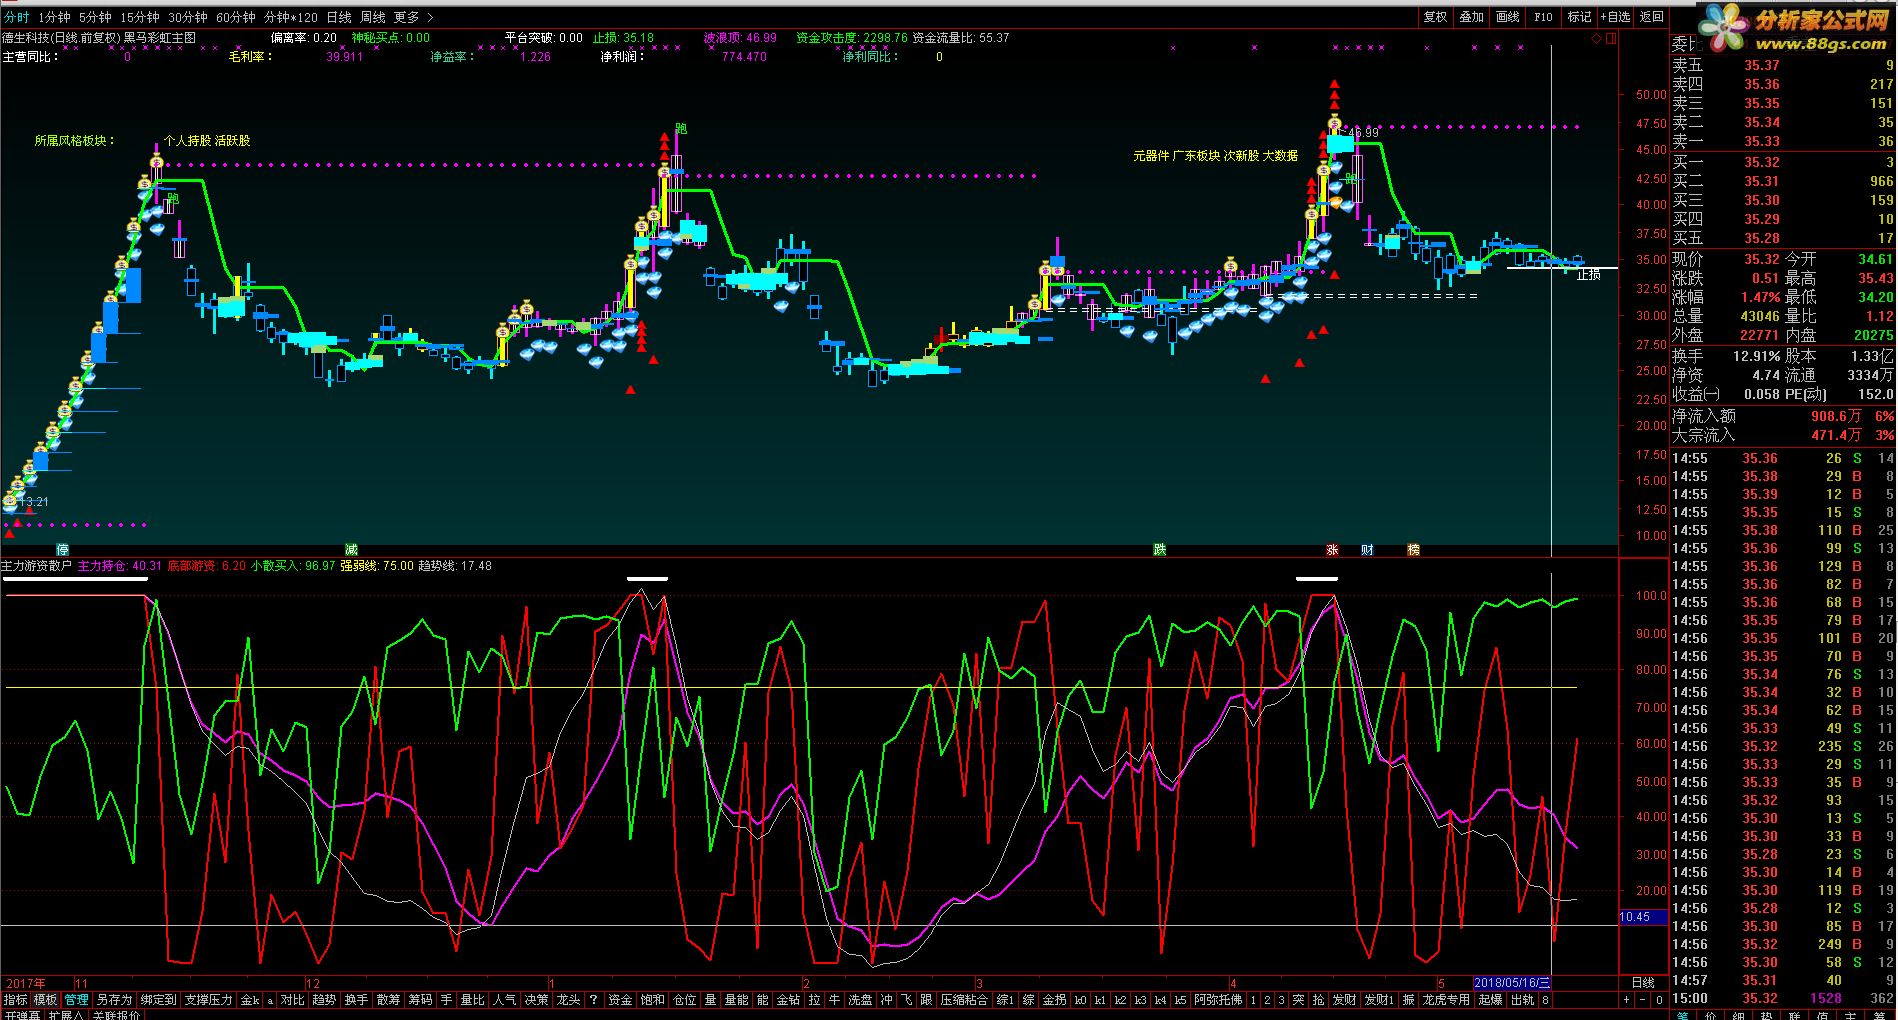The height and width of the screenshot is (1020, 1898).
Task: Select the 龙头 indicator
Action: (568, 1000)
